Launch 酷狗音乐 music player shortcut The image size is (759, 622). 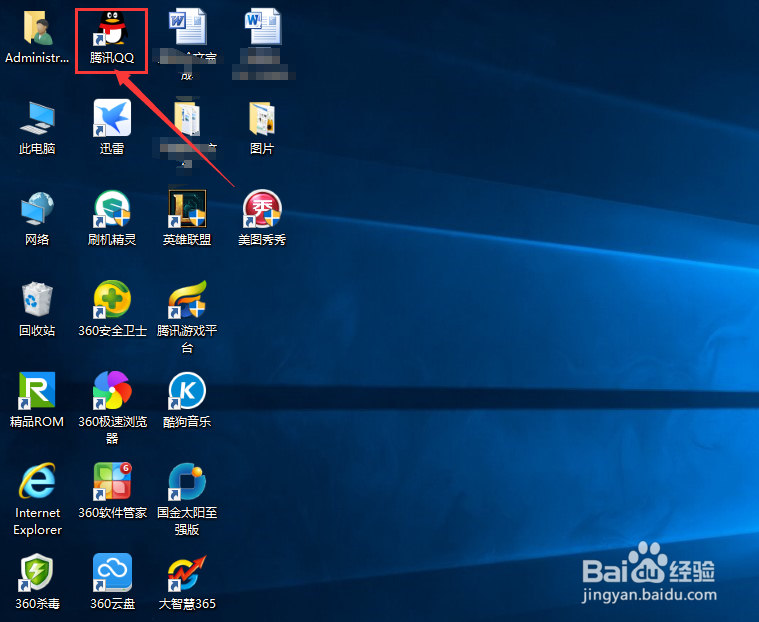(187, 390)
